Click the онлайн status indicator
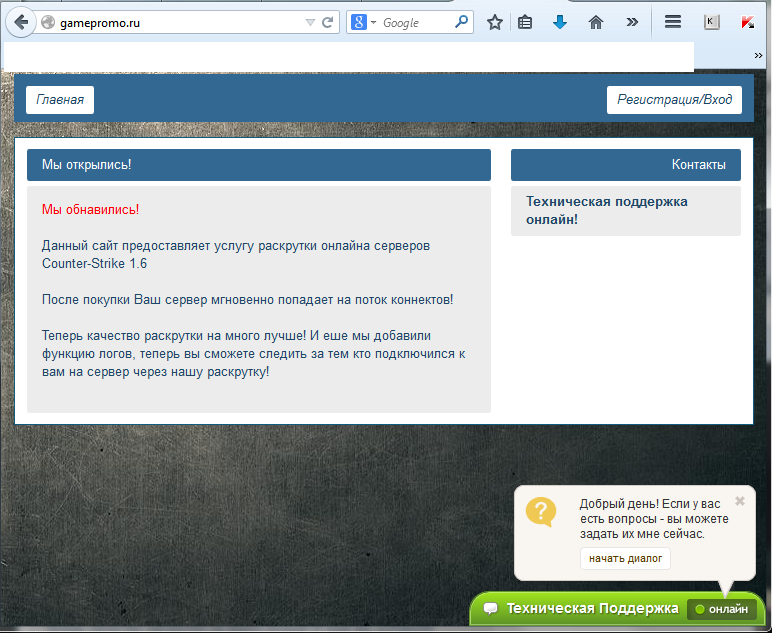772x635 pixels. point(722,609)
